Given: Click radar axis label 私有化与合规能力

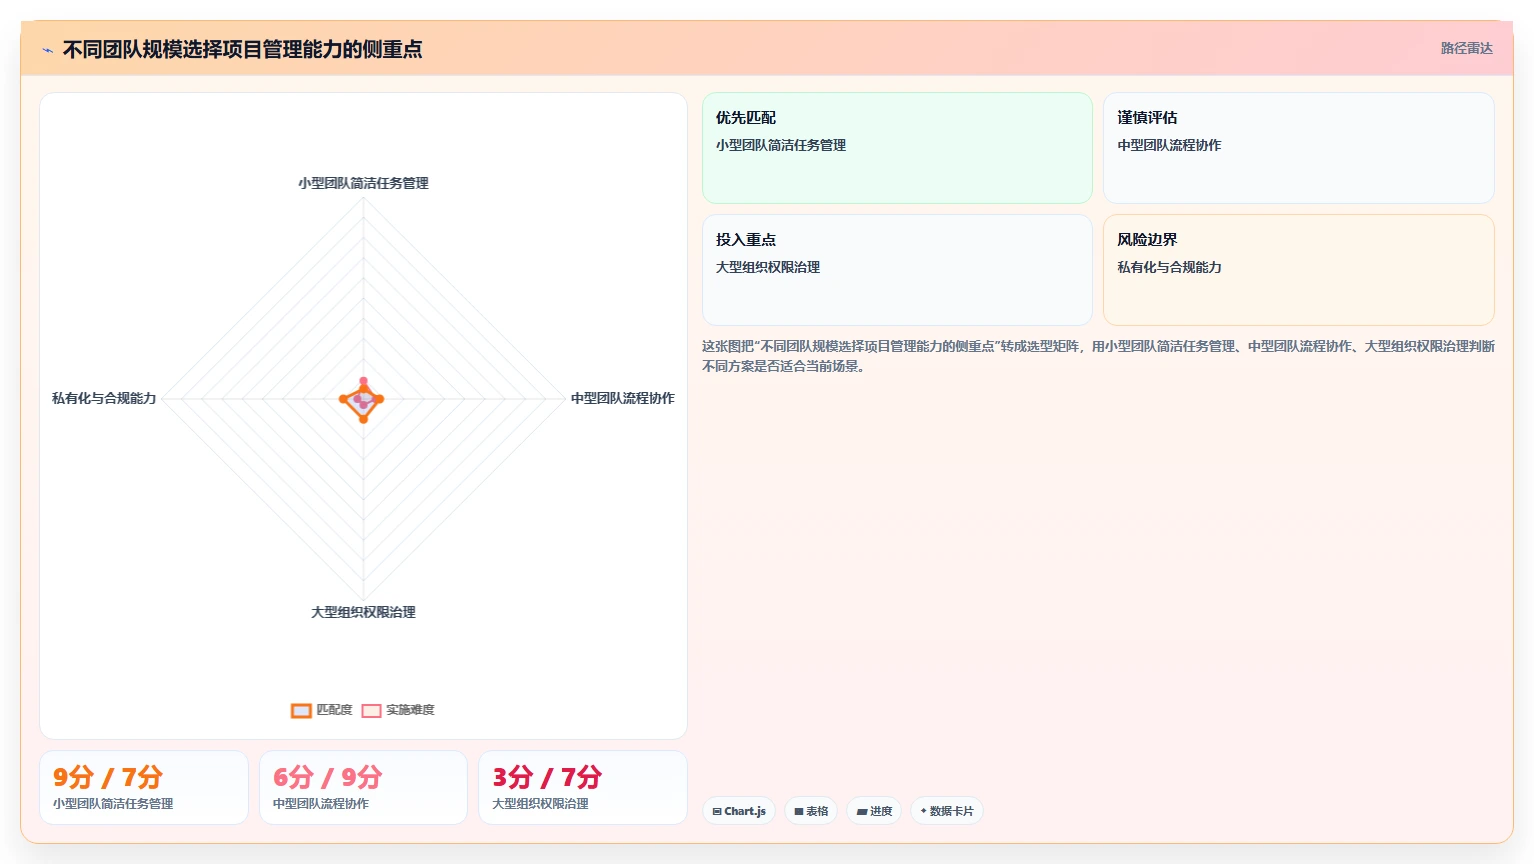Looking at the screenshot, I should click(x=104, y=398).
